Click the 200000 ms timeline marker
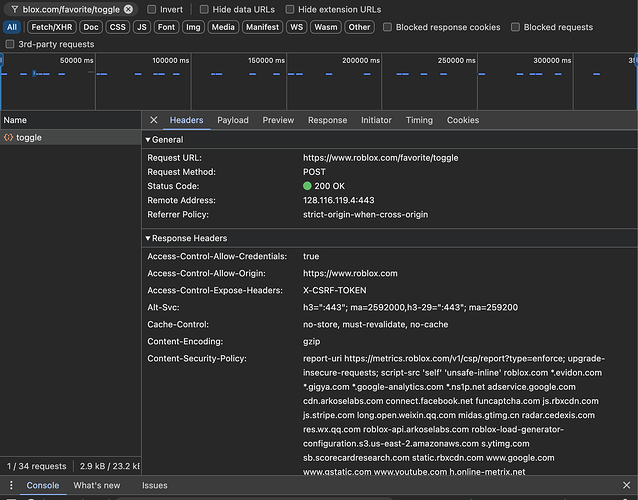The height and width of the screenshot is (500, 638). coord(361,60)
